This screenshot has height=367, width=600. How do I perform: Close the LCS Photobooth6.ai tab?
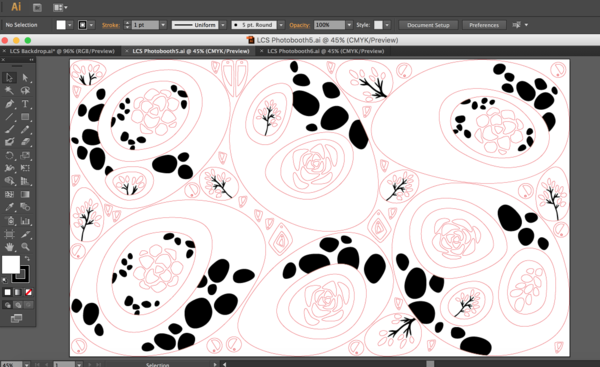coord(262,51)
